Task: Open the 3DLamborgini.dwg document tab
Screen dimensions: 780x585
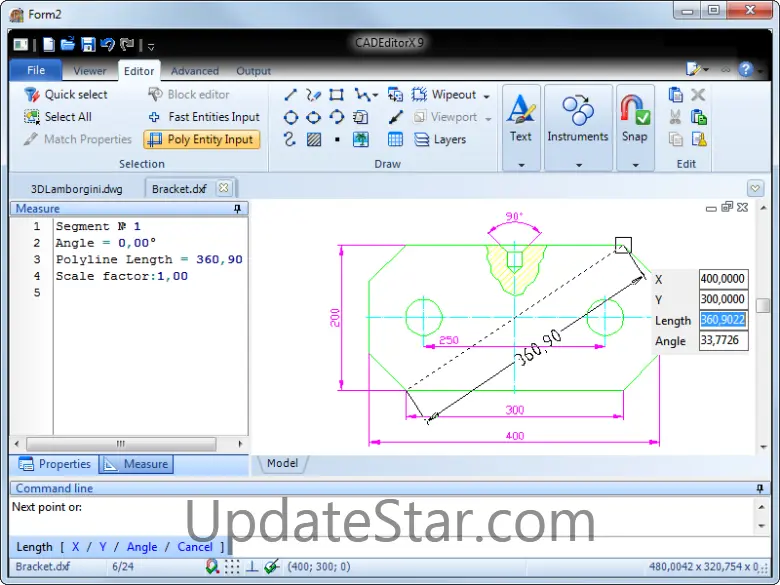Action: (77, 189)
